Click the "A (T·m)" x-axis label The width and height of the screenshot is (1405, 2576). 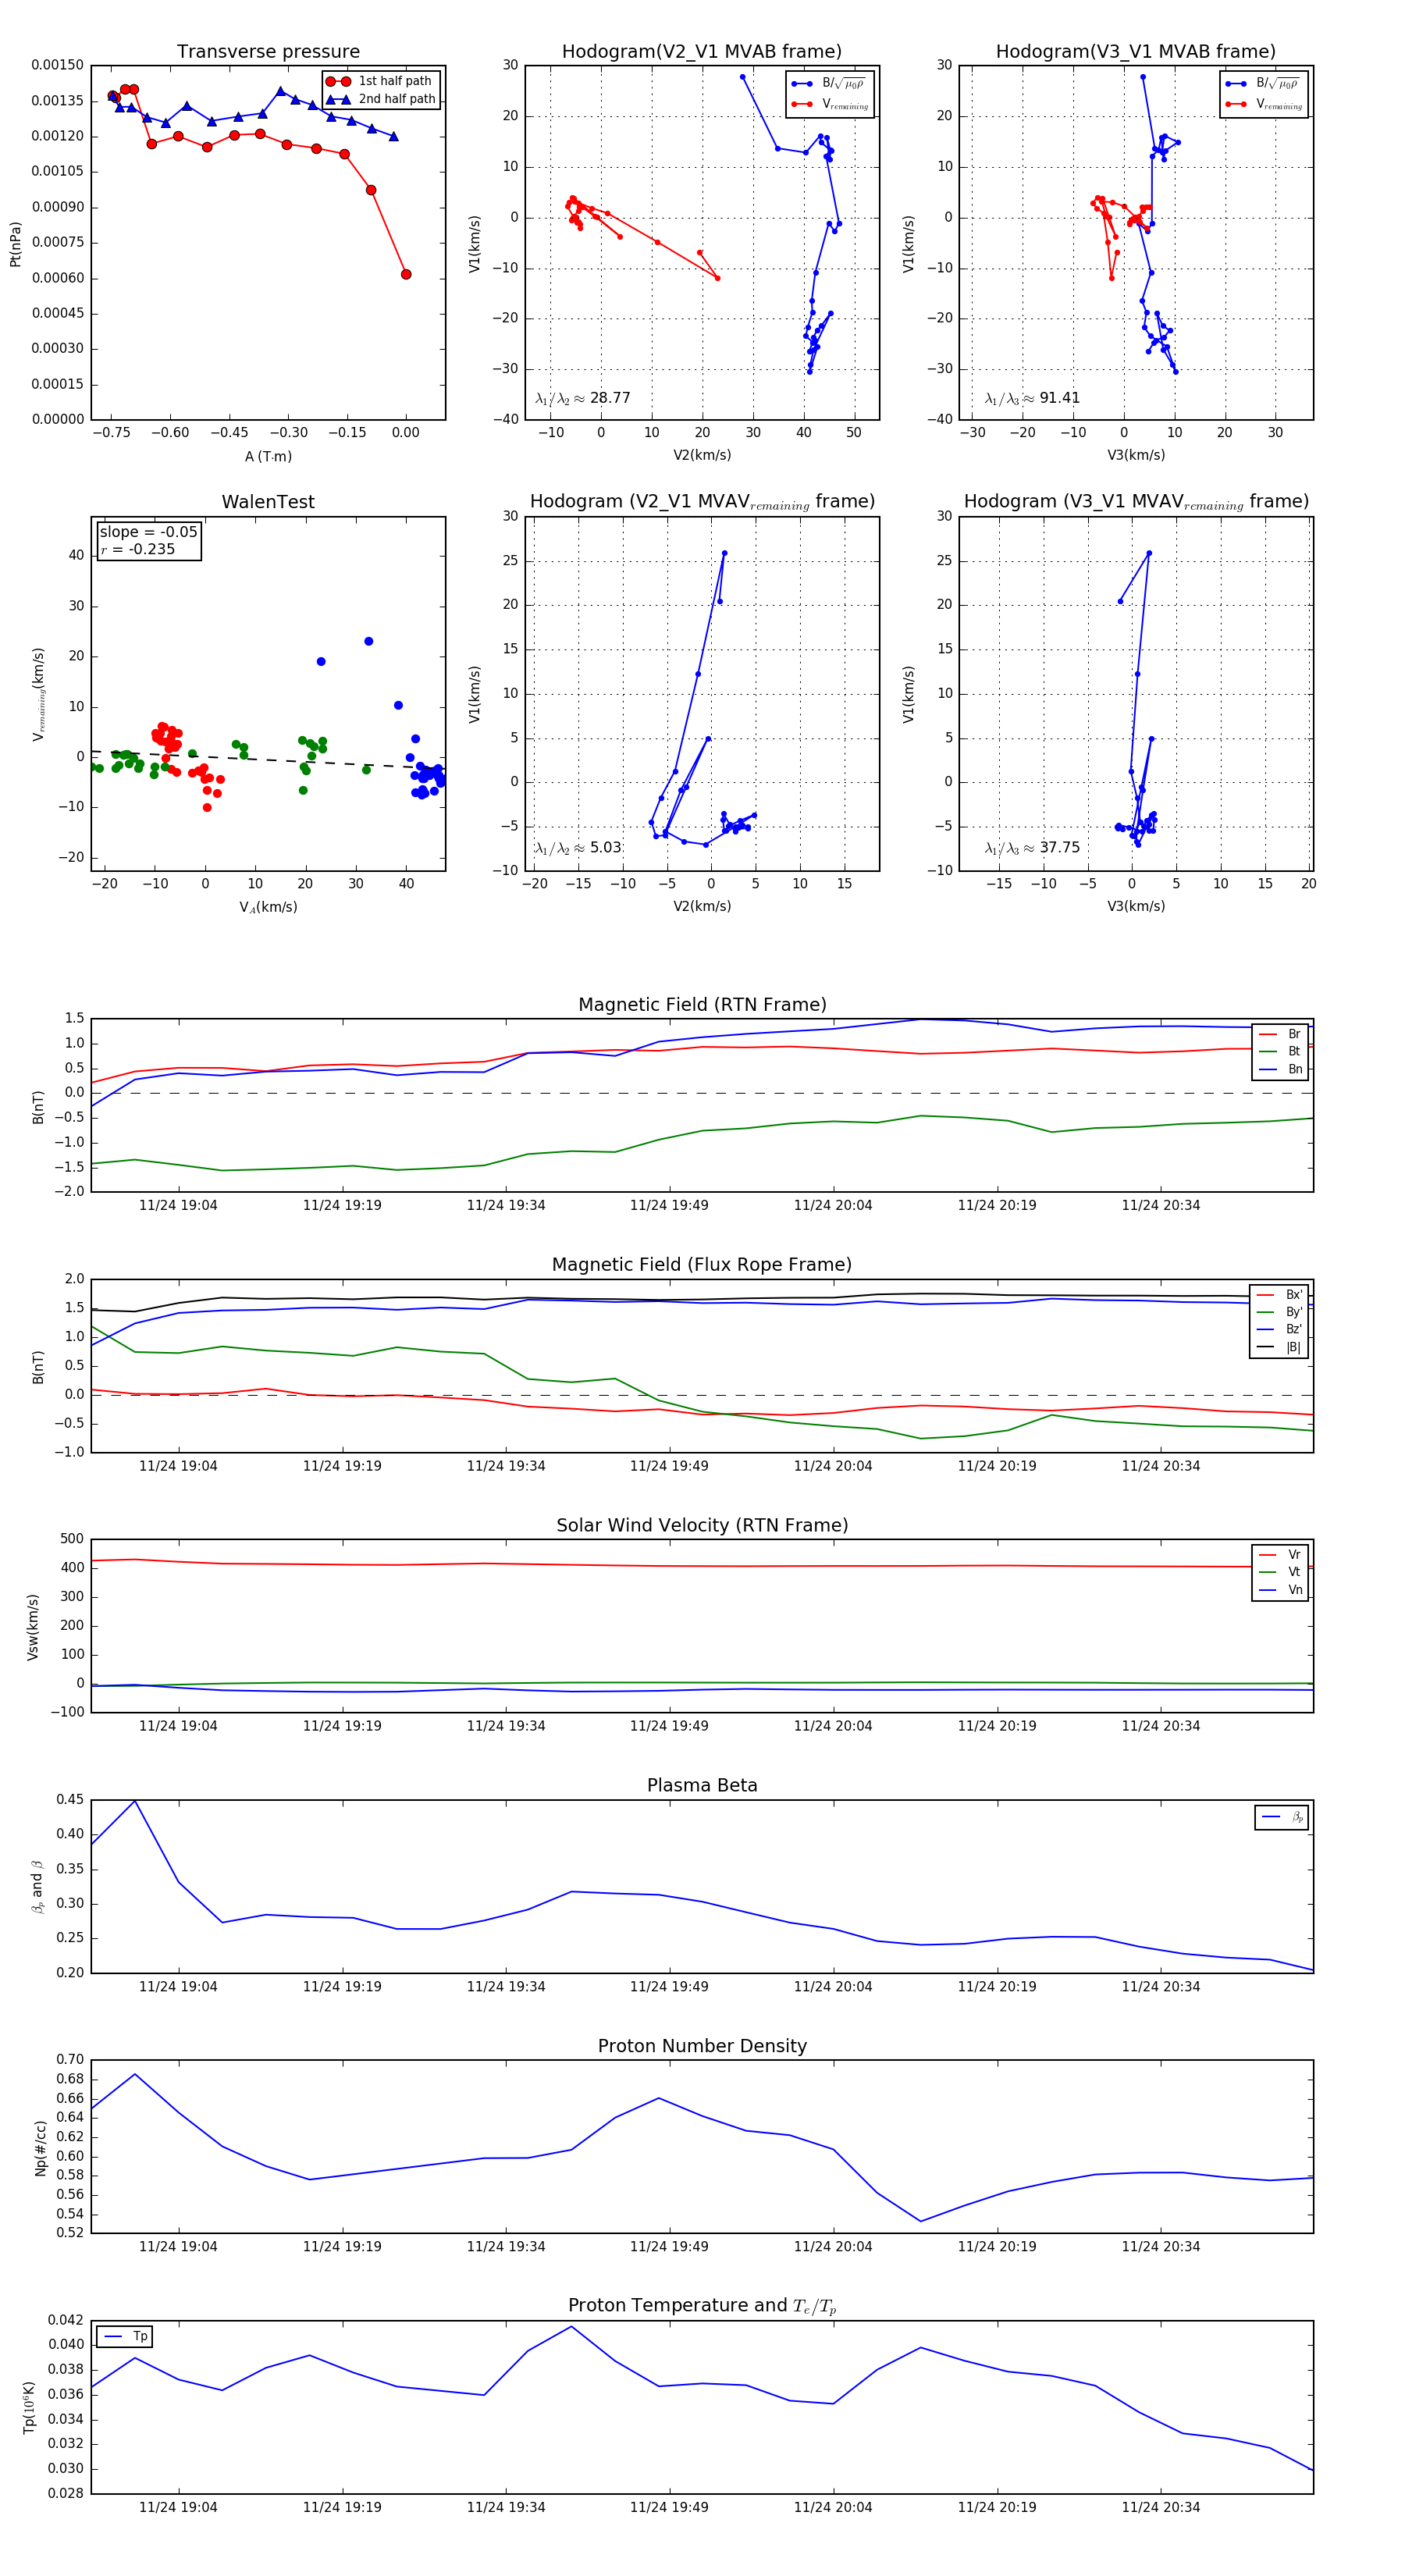(268, 457)
